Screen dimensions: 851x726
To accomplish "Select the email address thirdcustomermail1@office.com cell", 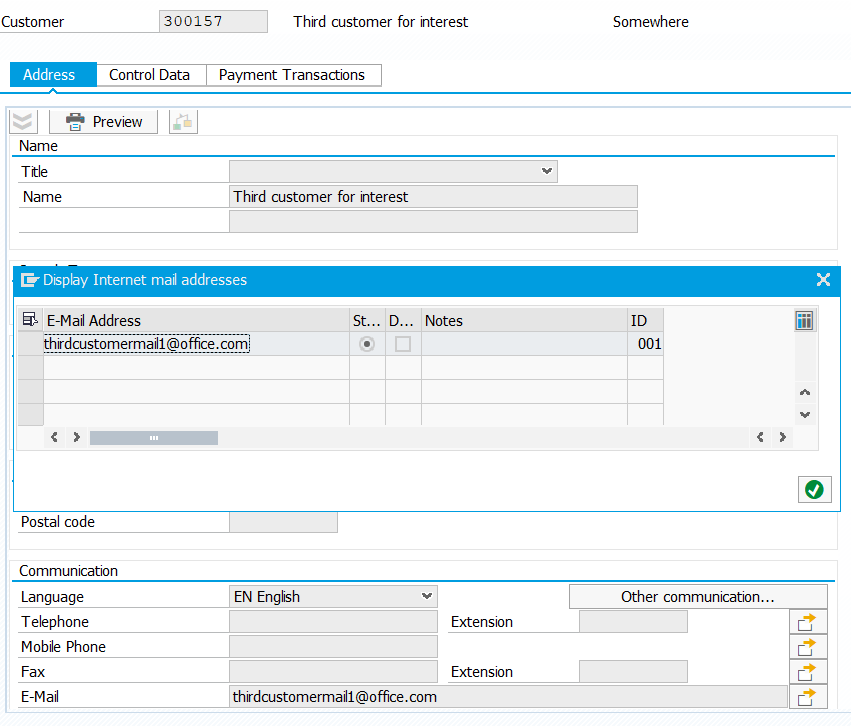I will tap(146, 343).
